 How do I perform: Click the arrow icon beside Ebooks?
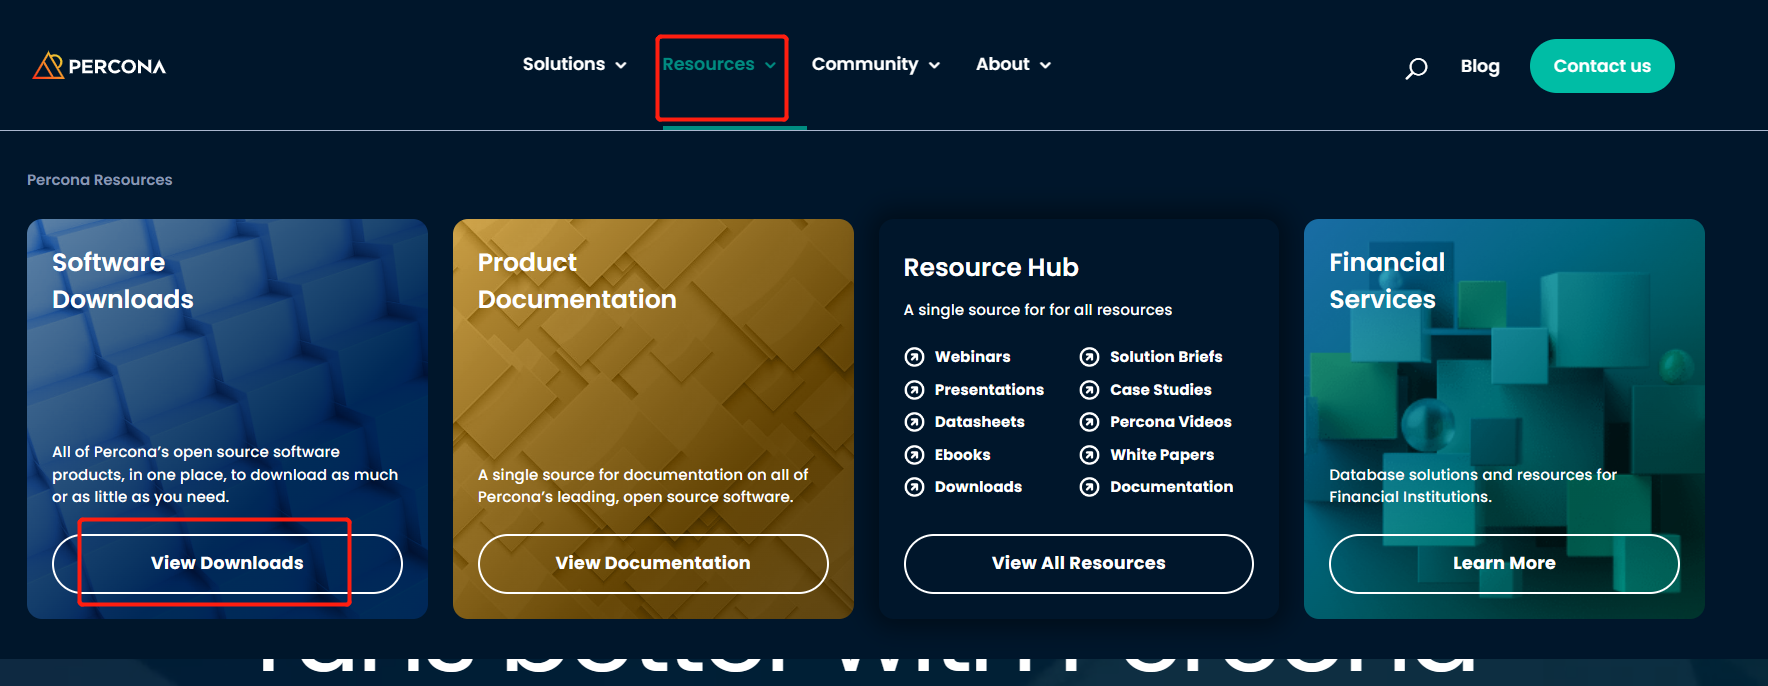pos(914,455)
